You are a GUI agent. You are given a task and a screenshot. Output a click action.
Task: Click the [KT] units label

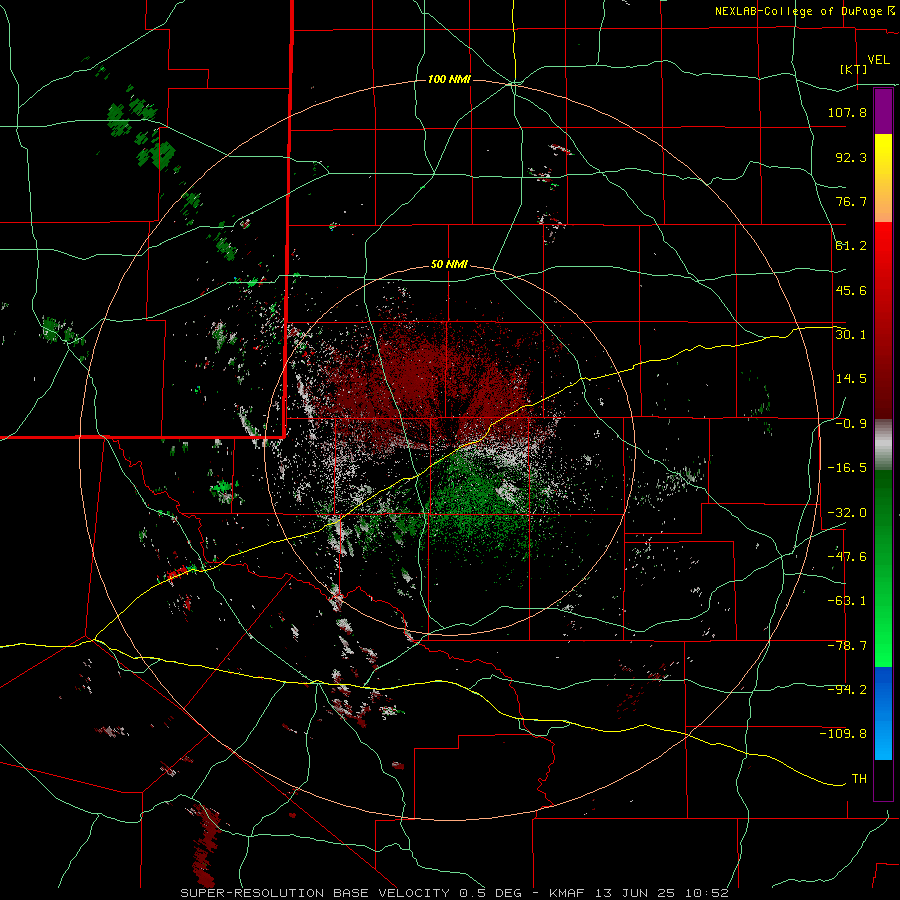tap(854, 69)
